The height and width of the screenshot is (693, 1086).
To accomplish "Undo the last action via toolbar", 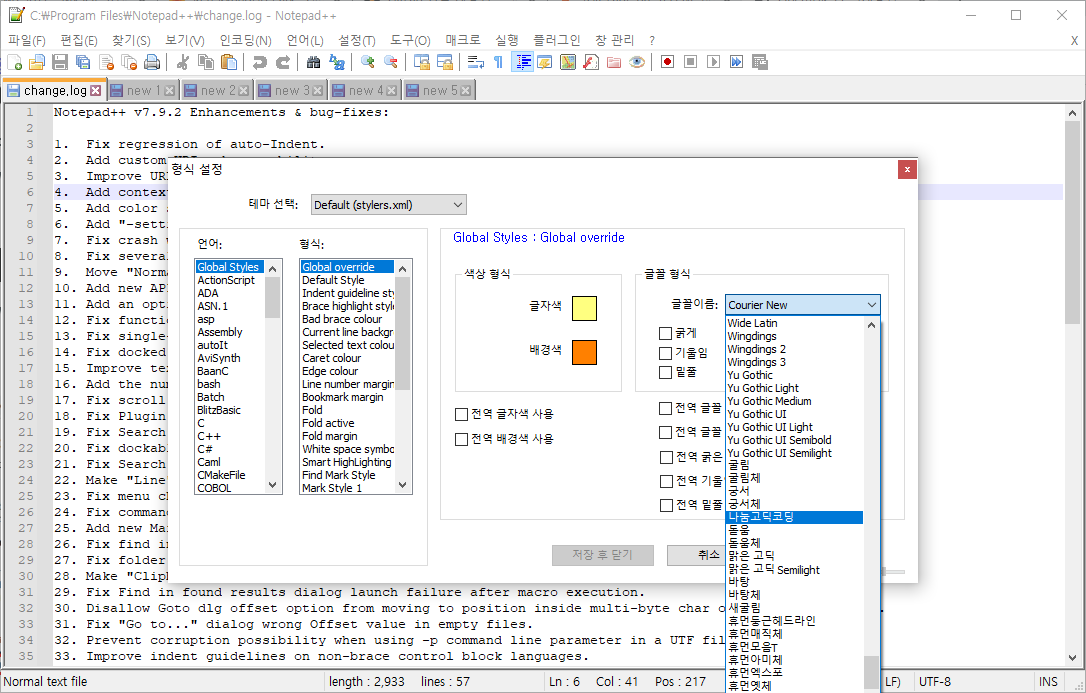I will [260, 62].
